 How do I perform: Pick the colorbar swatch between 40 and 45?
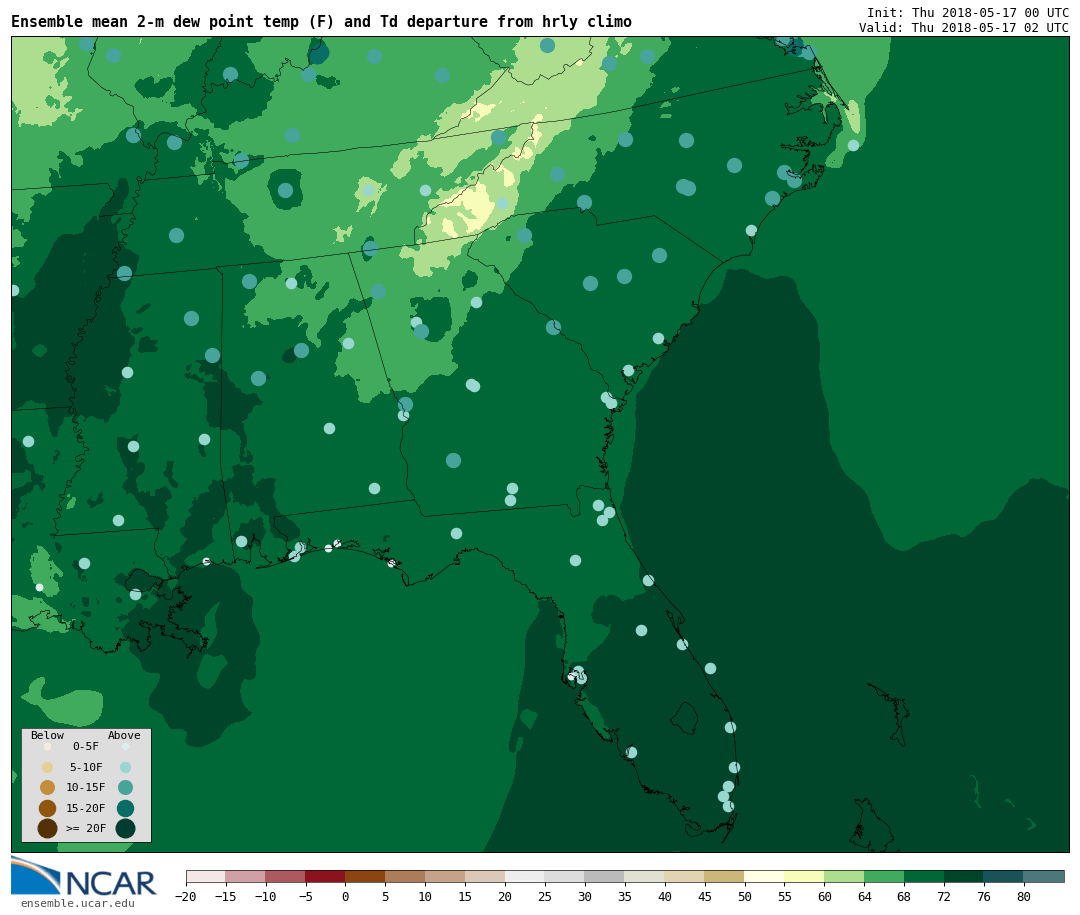[x=685, y=876]
